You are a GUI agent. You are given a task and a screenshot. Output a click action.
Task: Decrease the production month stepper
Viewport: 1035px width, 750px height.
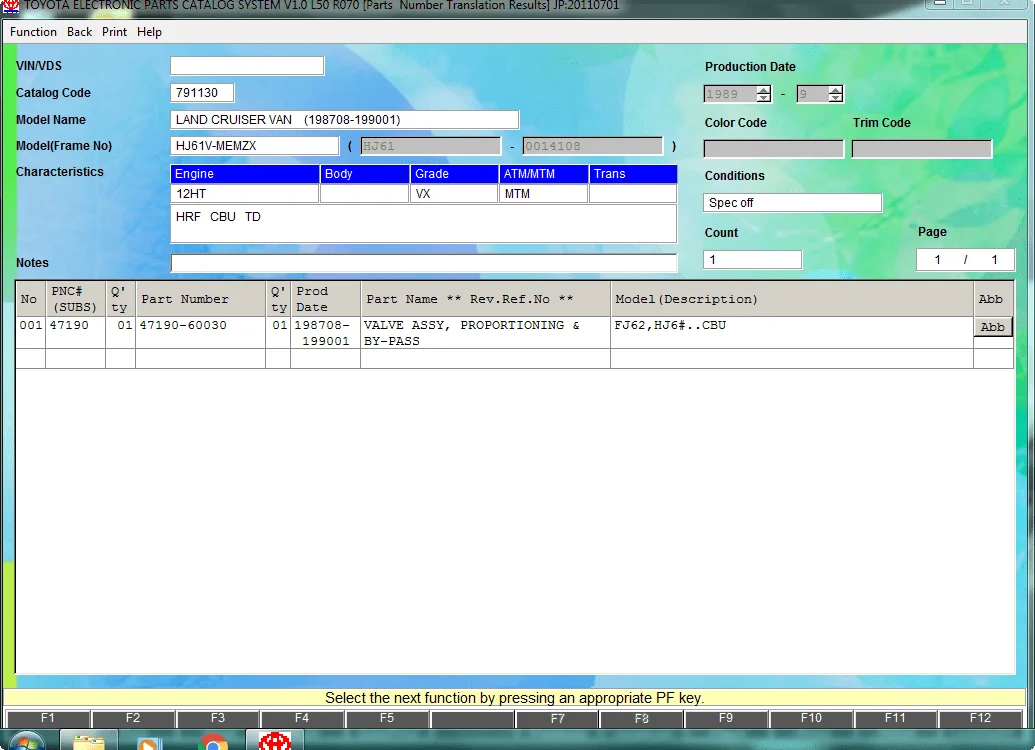point(836,98)
